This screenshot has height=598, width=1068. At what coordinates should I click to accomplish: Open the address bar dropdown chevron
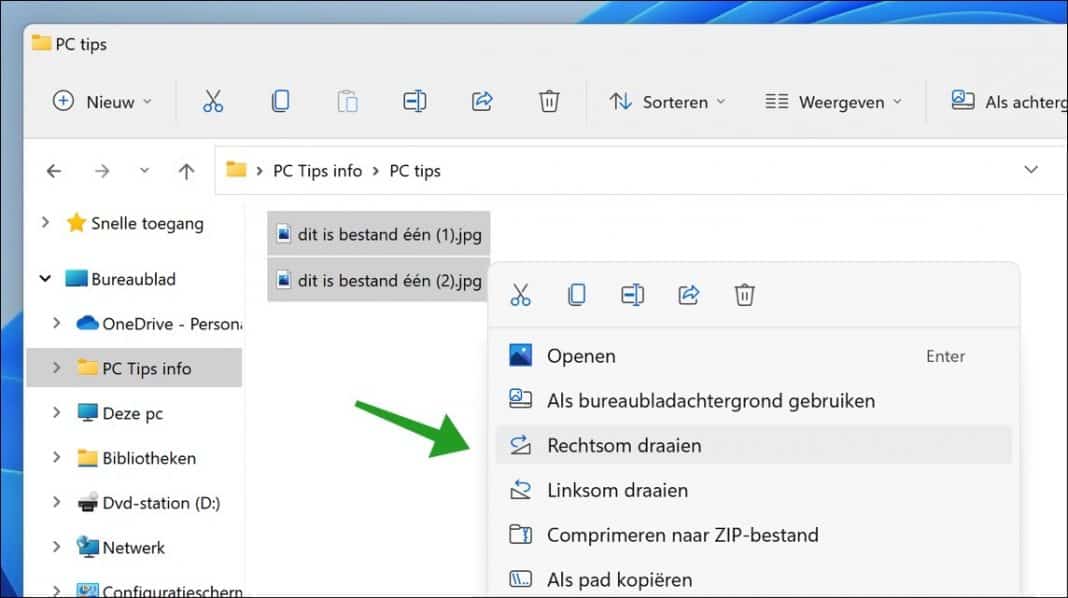click(1032, 170)
